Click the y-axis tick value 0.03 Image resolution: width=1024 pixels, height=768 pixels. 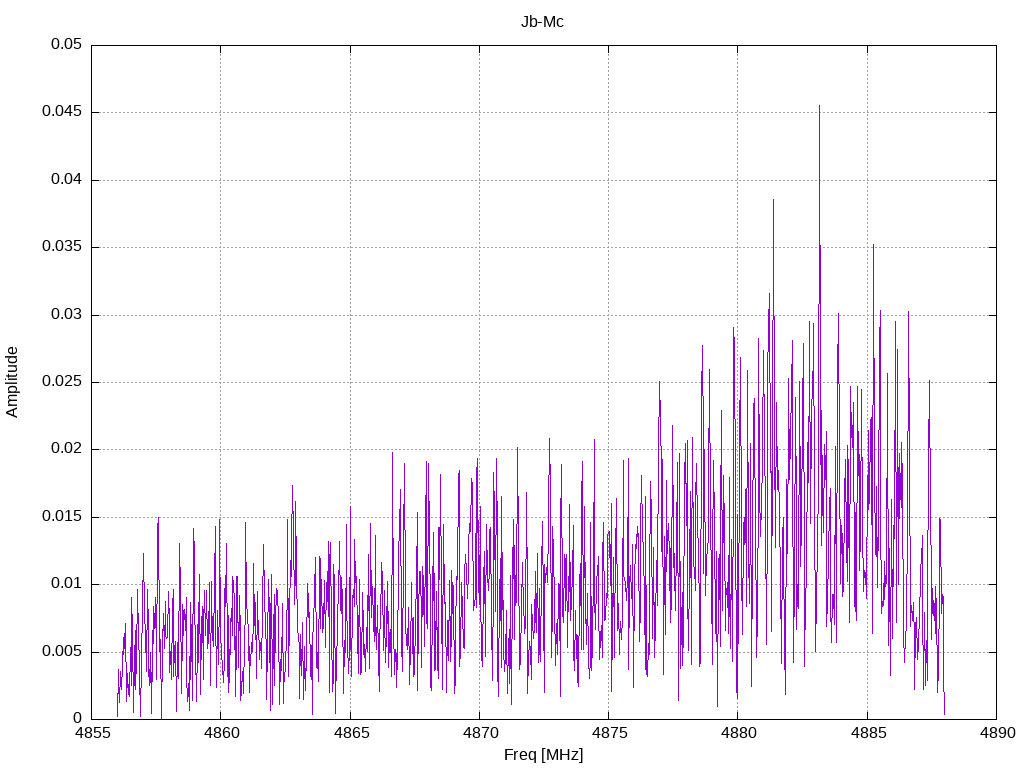pos(67,315)
